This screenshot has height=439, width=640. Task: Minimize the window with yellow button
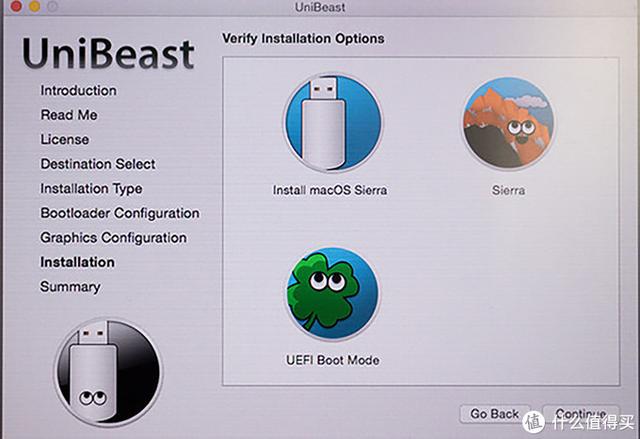[35, 7]
